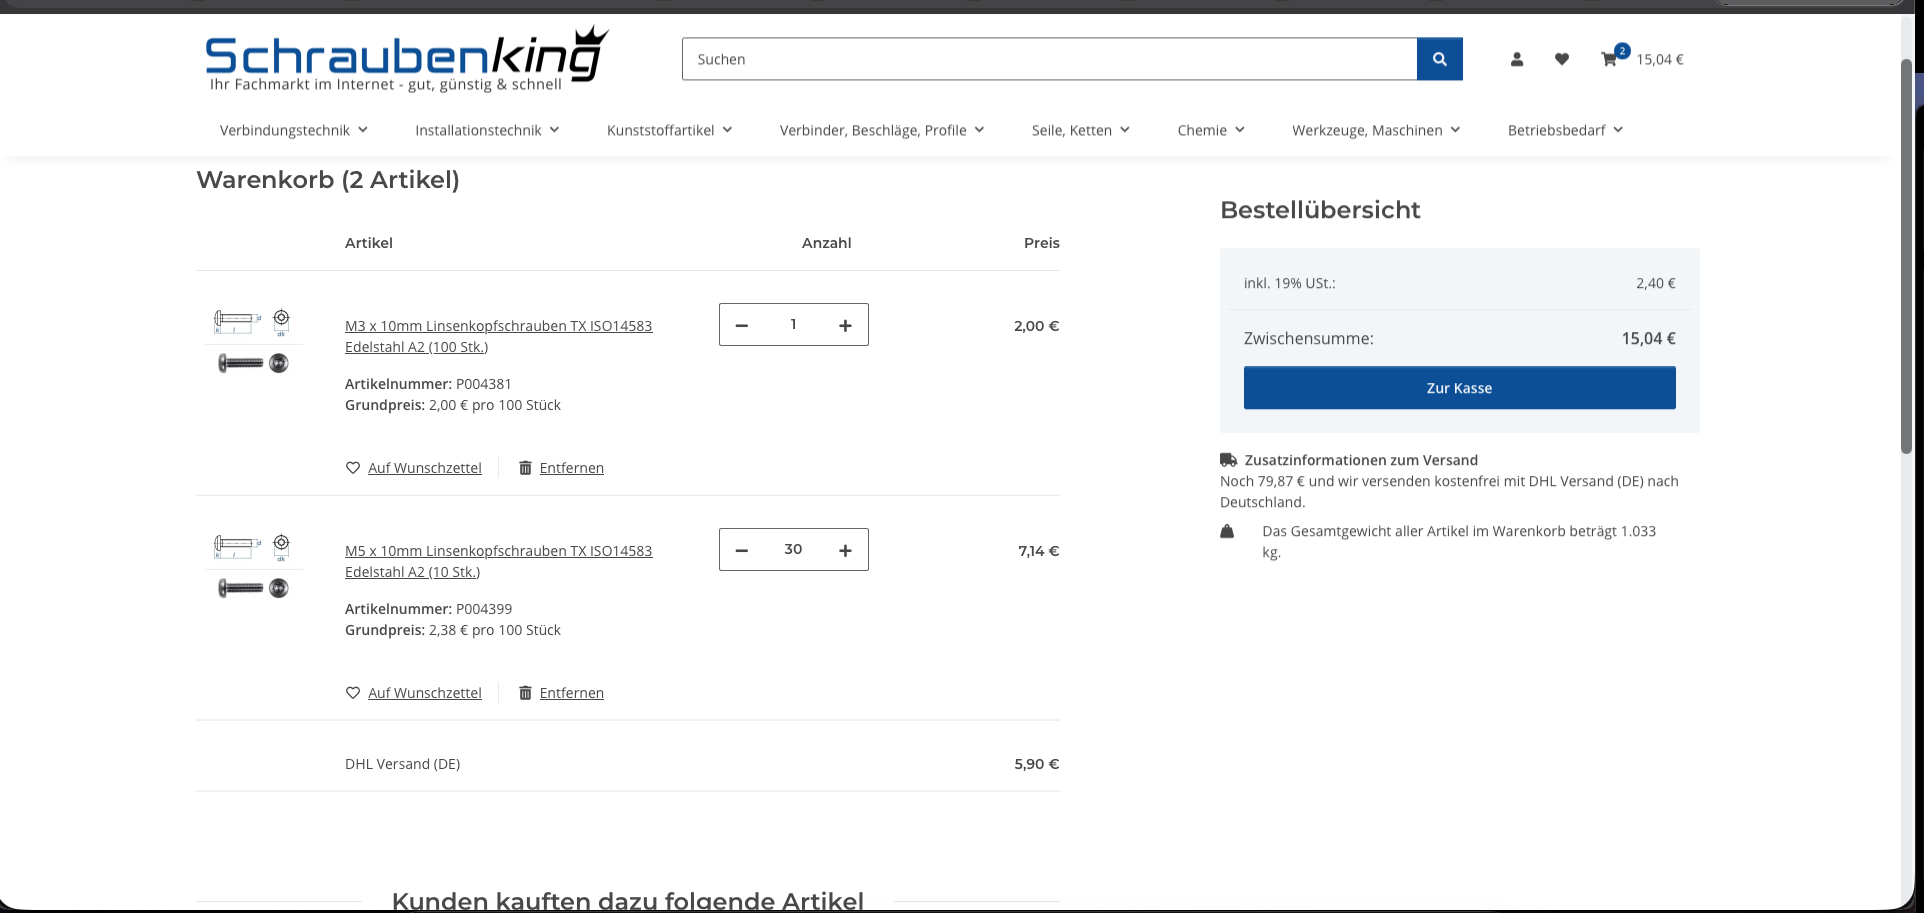
Task: Open the shopping cart icon in header
Action: click(1609, 59)
